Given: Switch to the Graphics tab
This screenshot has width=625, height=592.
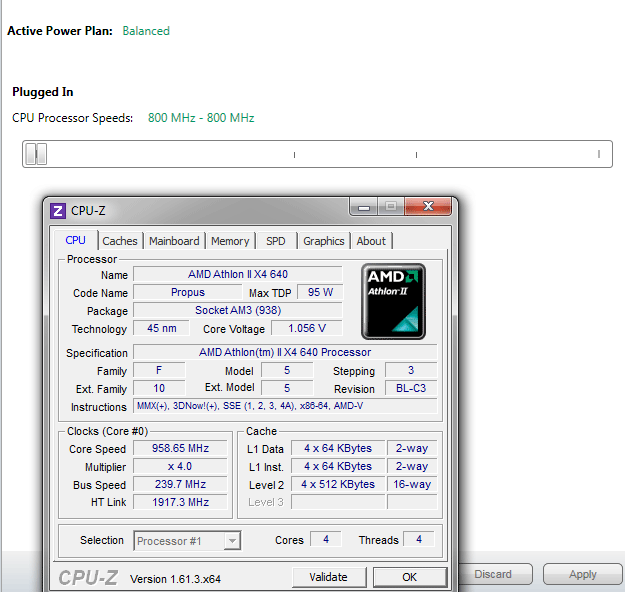Looking at the screenshot, I should [324, 241].
